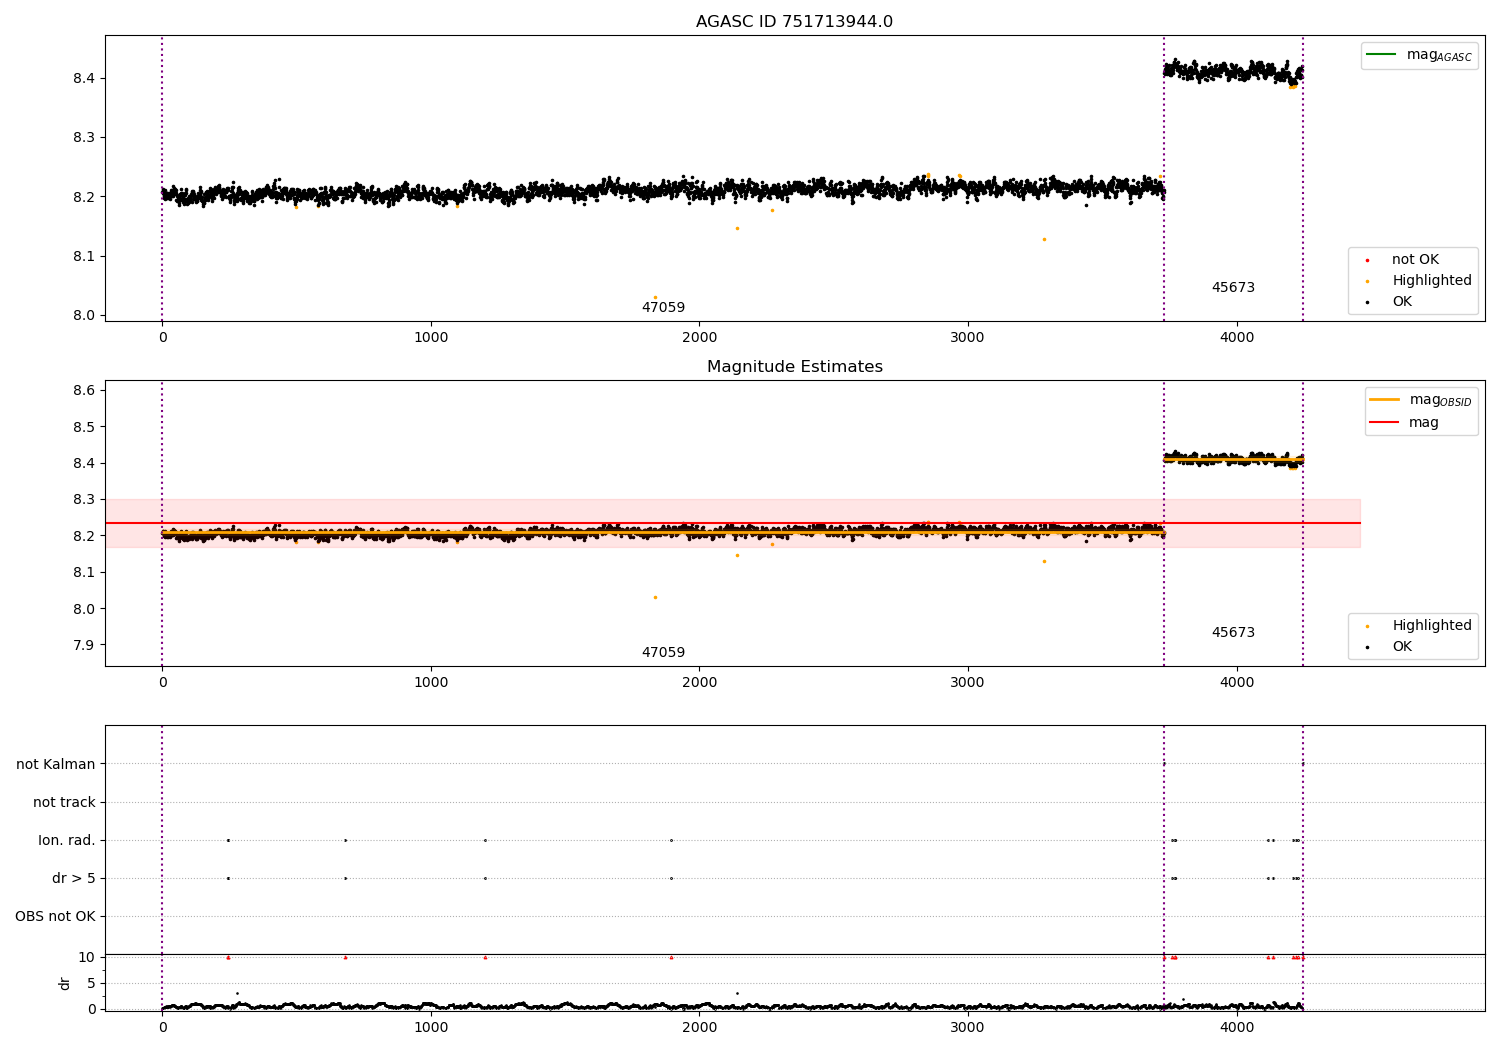
Task: Click the 7.9 y-axis tick label
Action: [84, 645]
